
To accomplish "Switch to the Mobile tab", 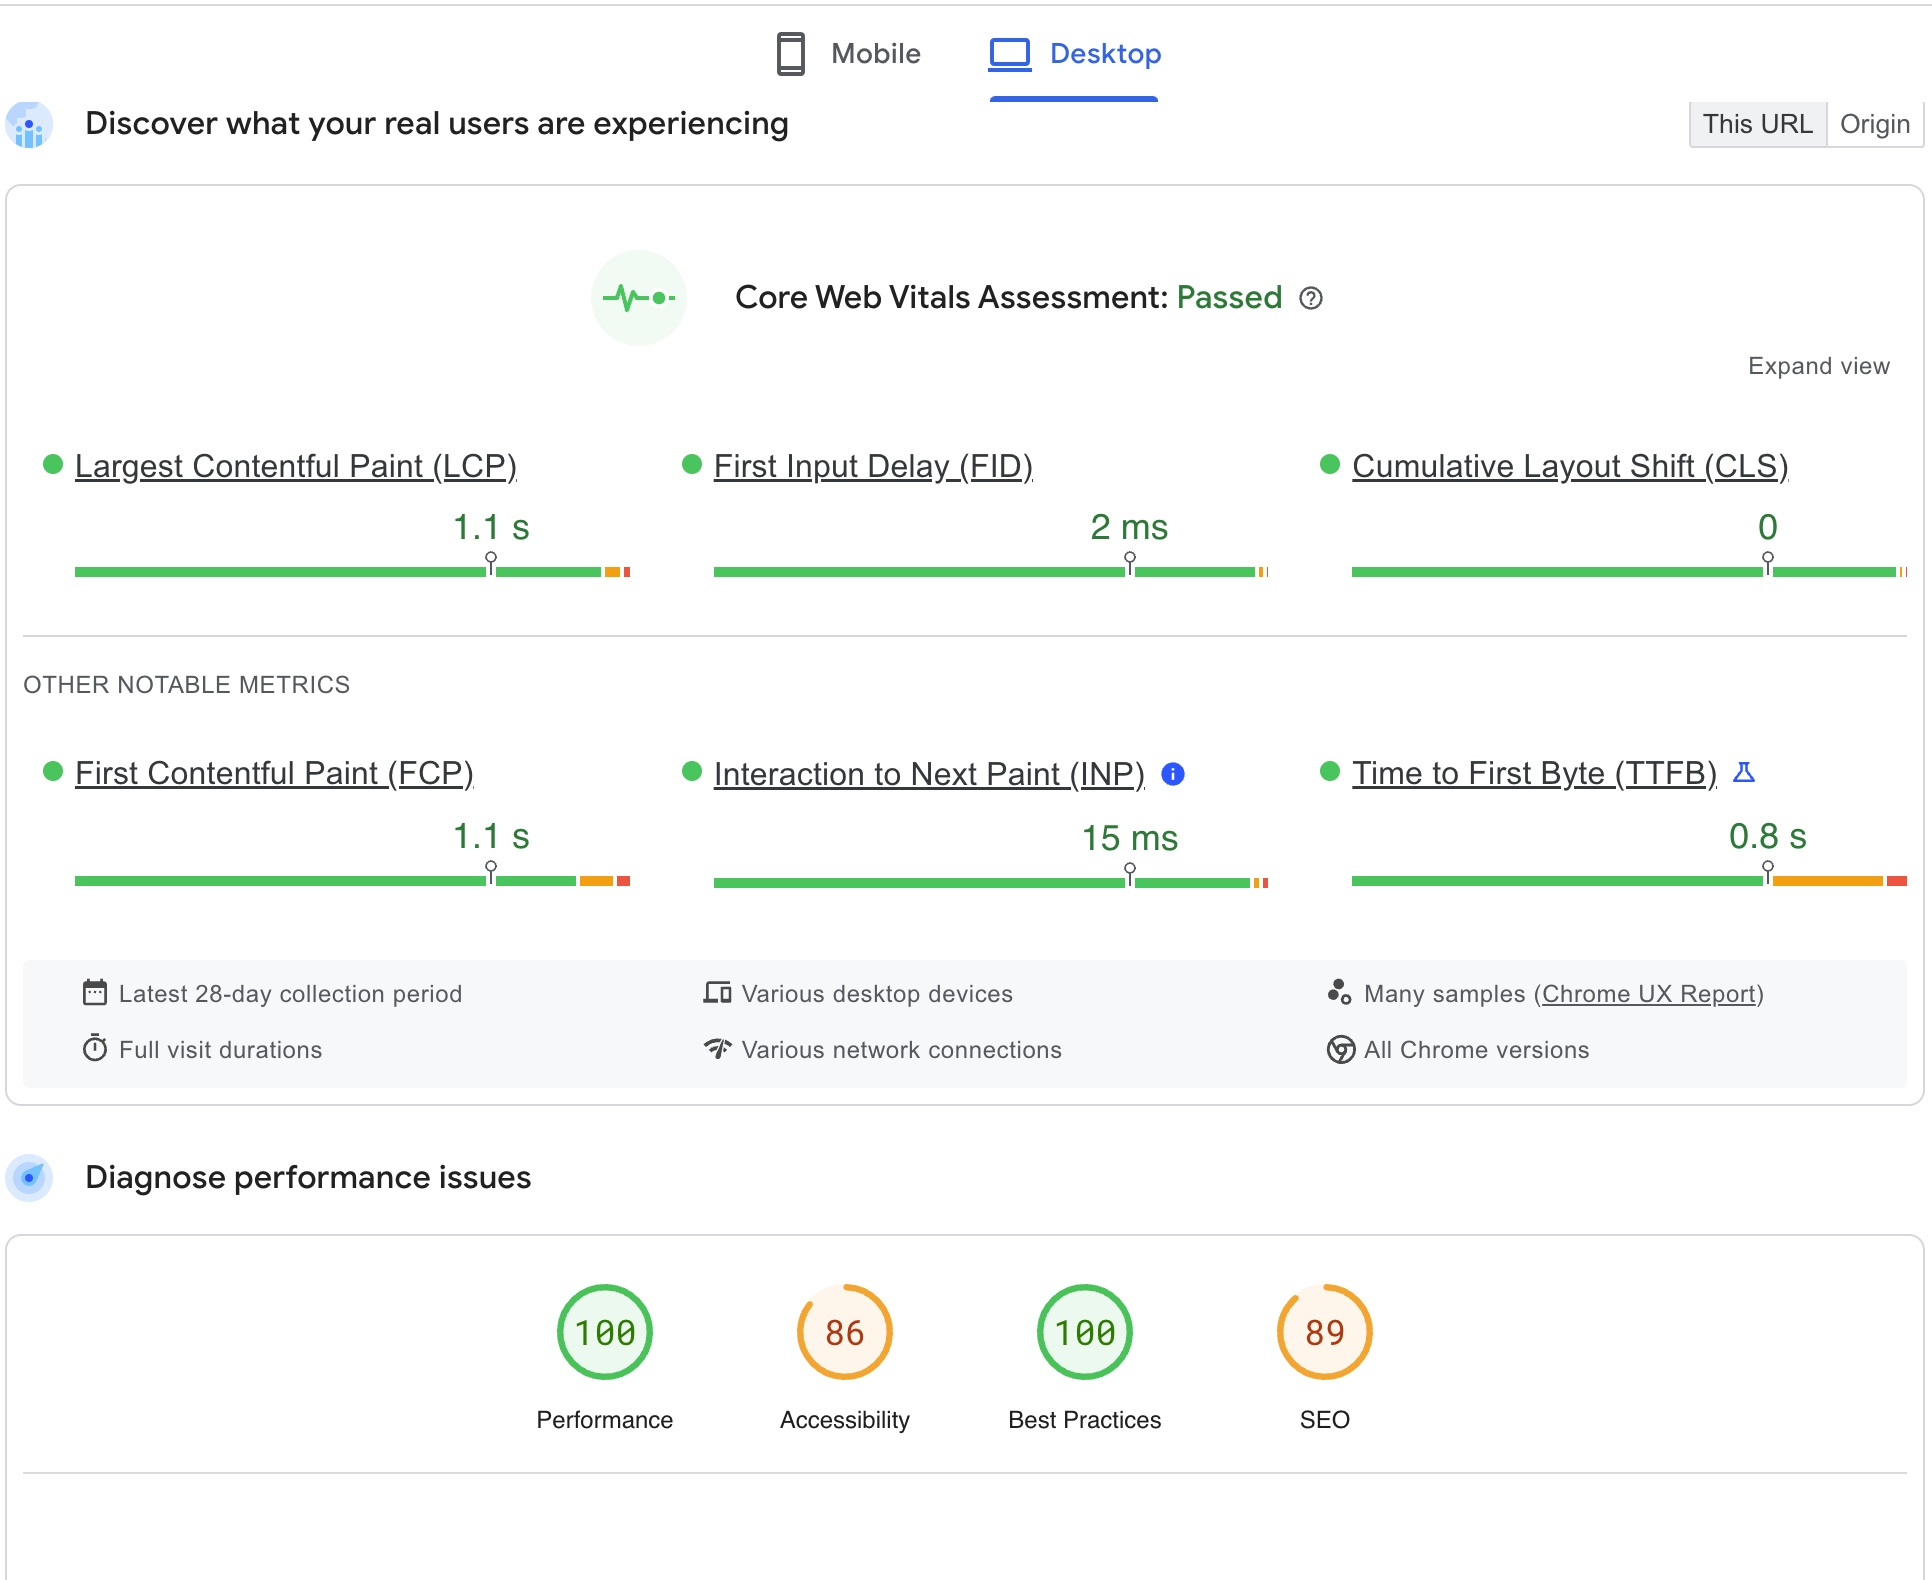I will [876, 54].
